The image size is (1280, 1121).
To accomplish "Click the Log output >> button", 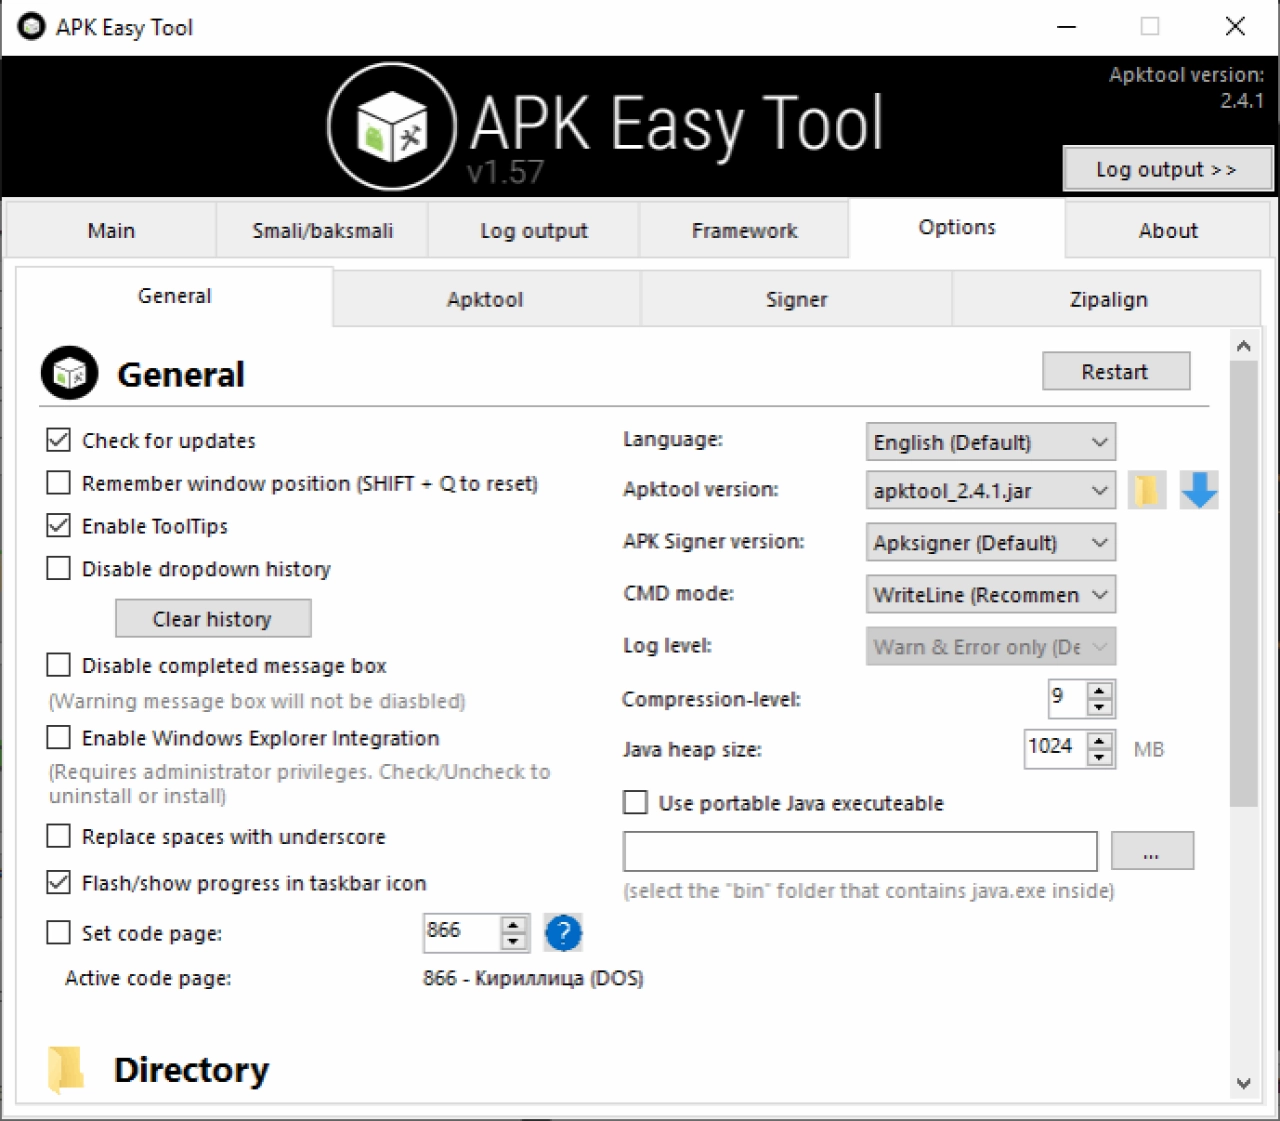I will pyautogui.click(x=1167, y=169).
